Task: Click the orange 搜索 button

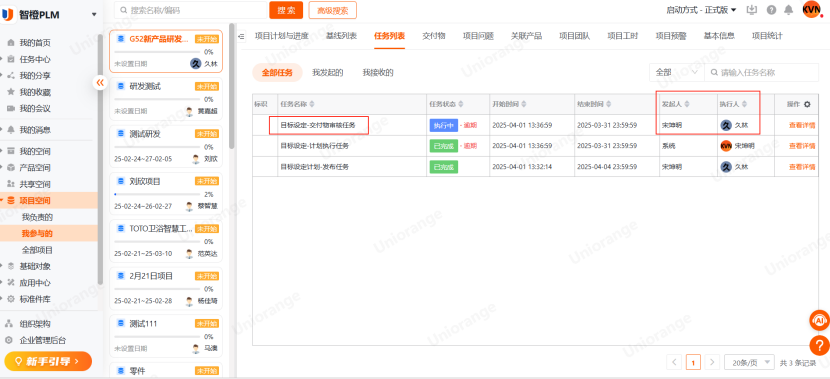Action: pyautogui.click(x=286, y=10)
